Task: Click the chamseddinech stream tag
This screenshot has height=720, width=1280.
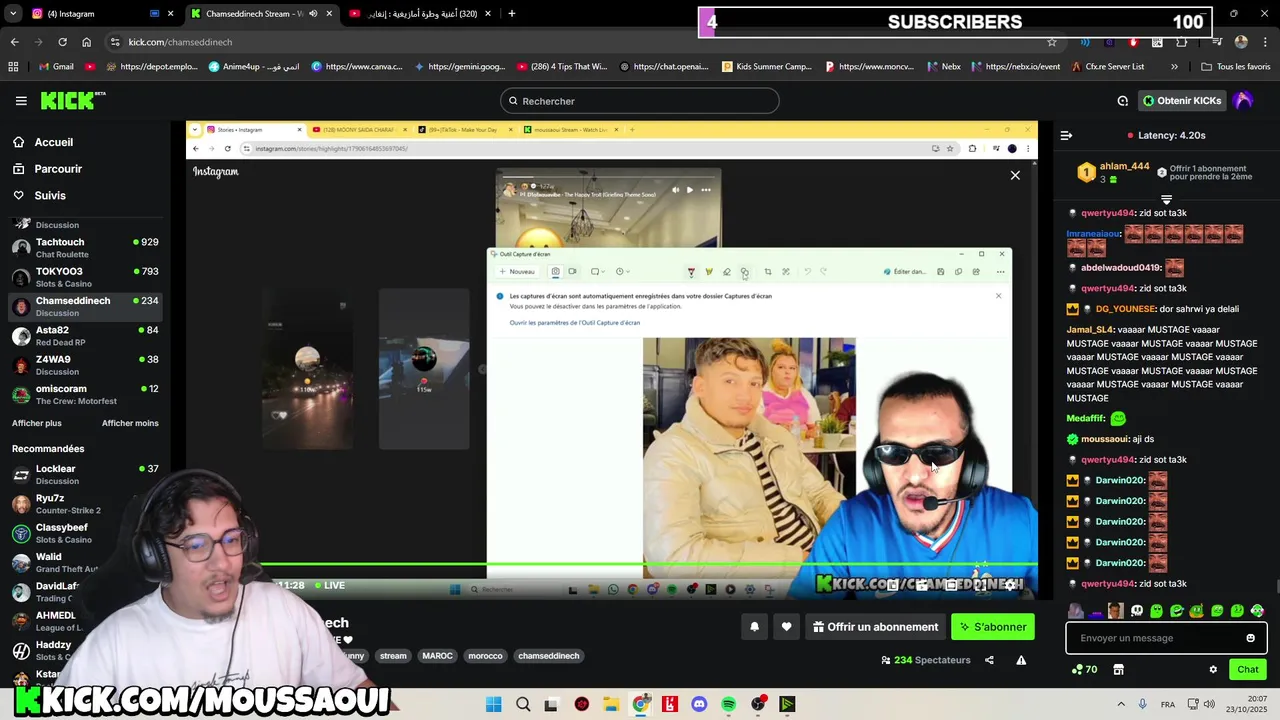Action: coord(549,656)
